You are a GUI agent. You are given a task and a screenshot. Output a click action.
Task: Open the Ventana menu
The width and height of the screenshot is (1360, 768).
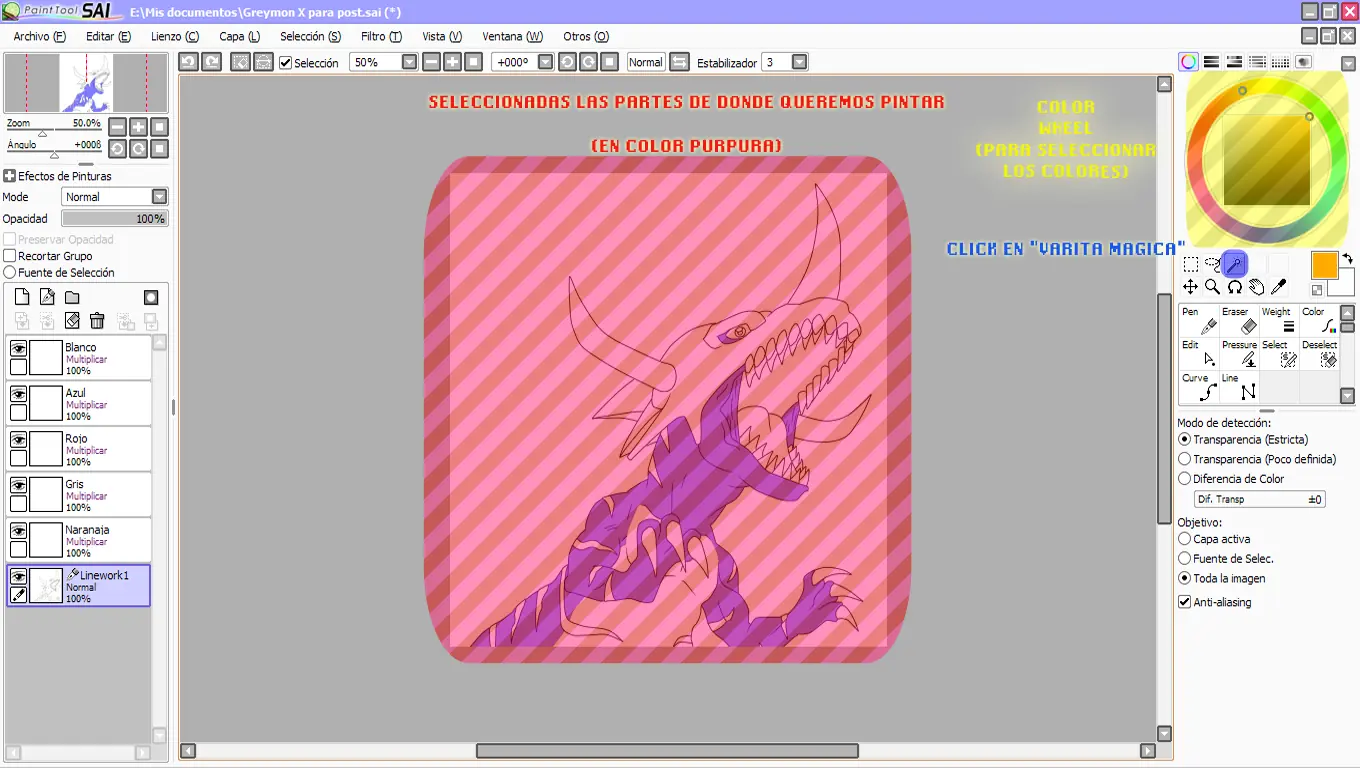513,36
